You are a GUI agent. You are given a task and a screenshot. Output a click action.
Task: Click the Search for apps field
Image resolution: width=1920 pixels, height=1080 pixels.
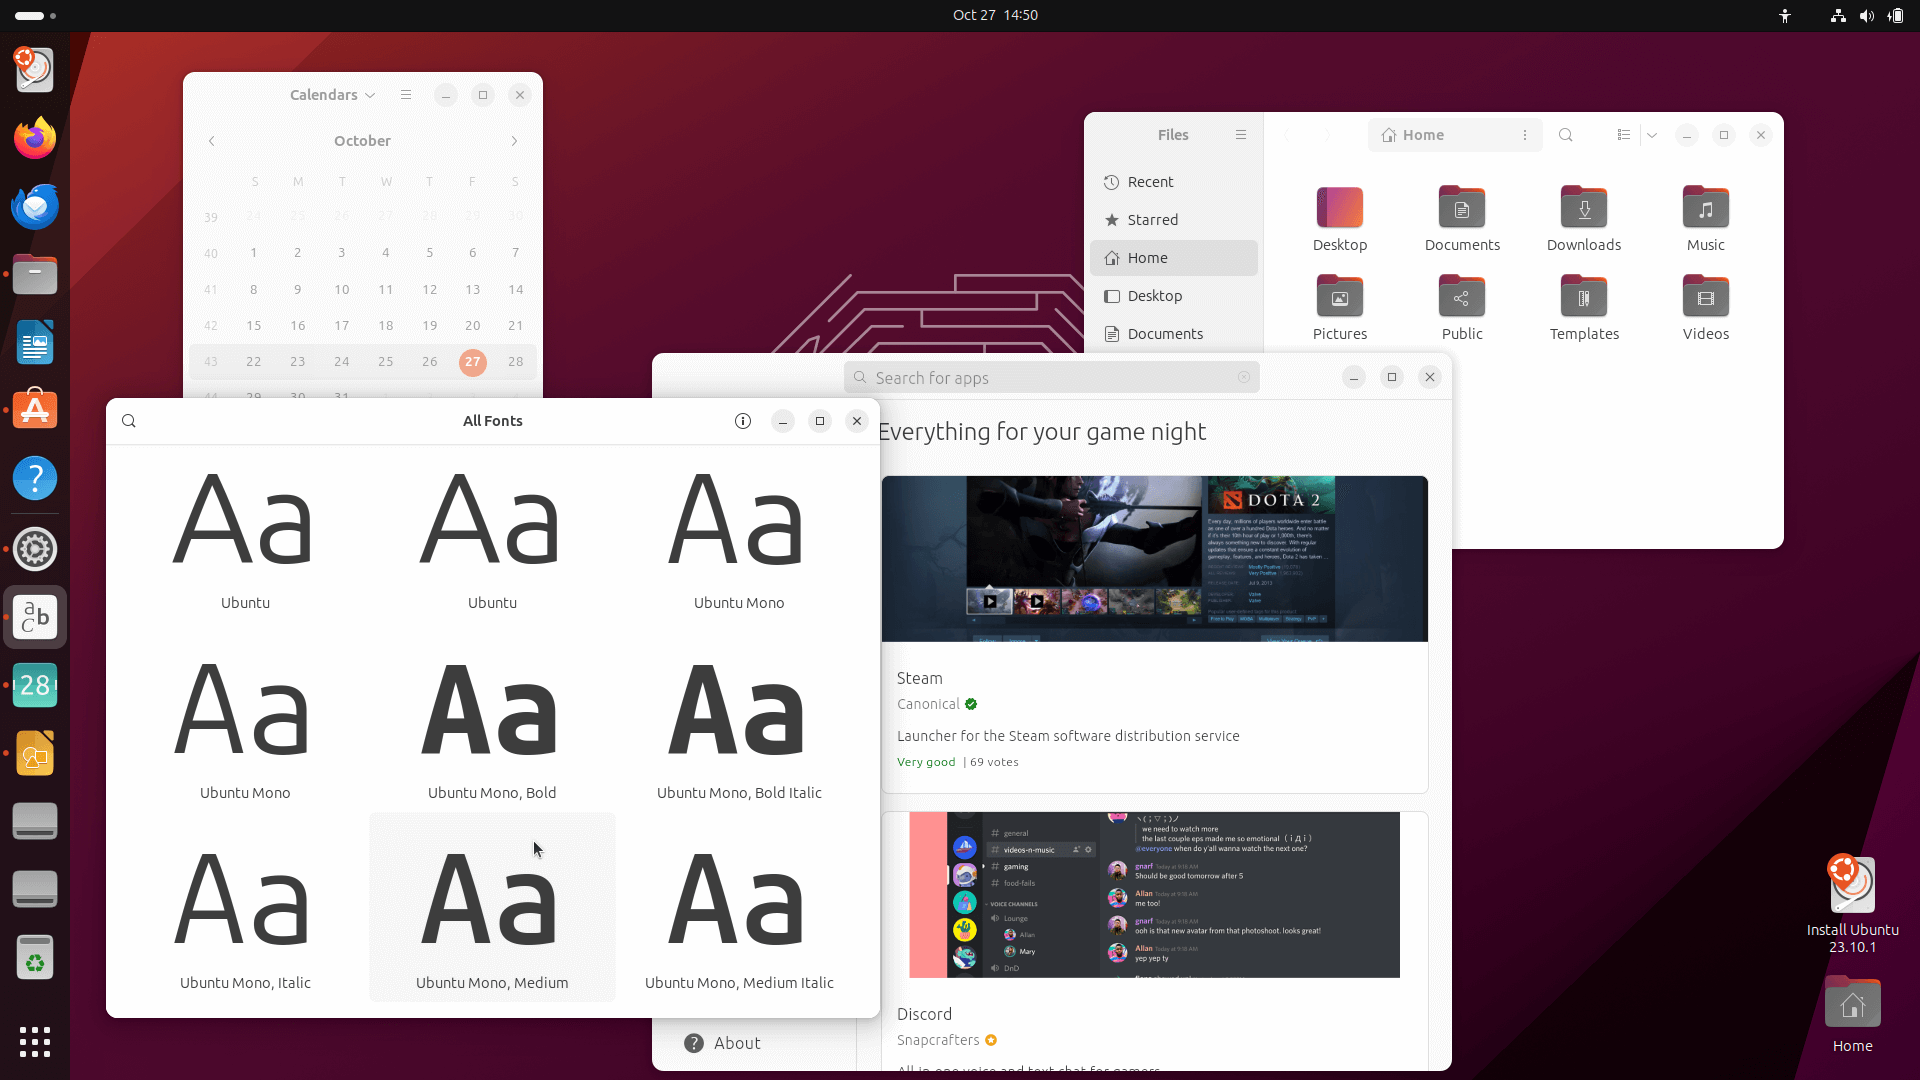[x=1050, y=377]
